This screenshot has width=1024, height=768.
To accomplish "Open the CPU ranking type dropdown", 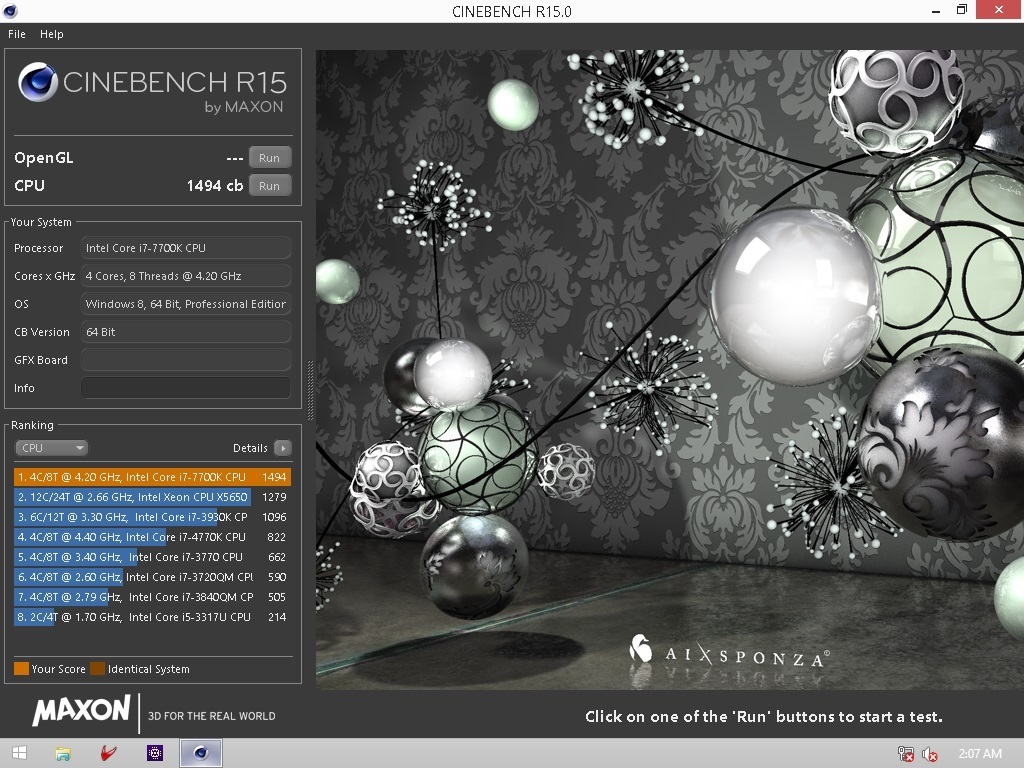I will (52, 448).
